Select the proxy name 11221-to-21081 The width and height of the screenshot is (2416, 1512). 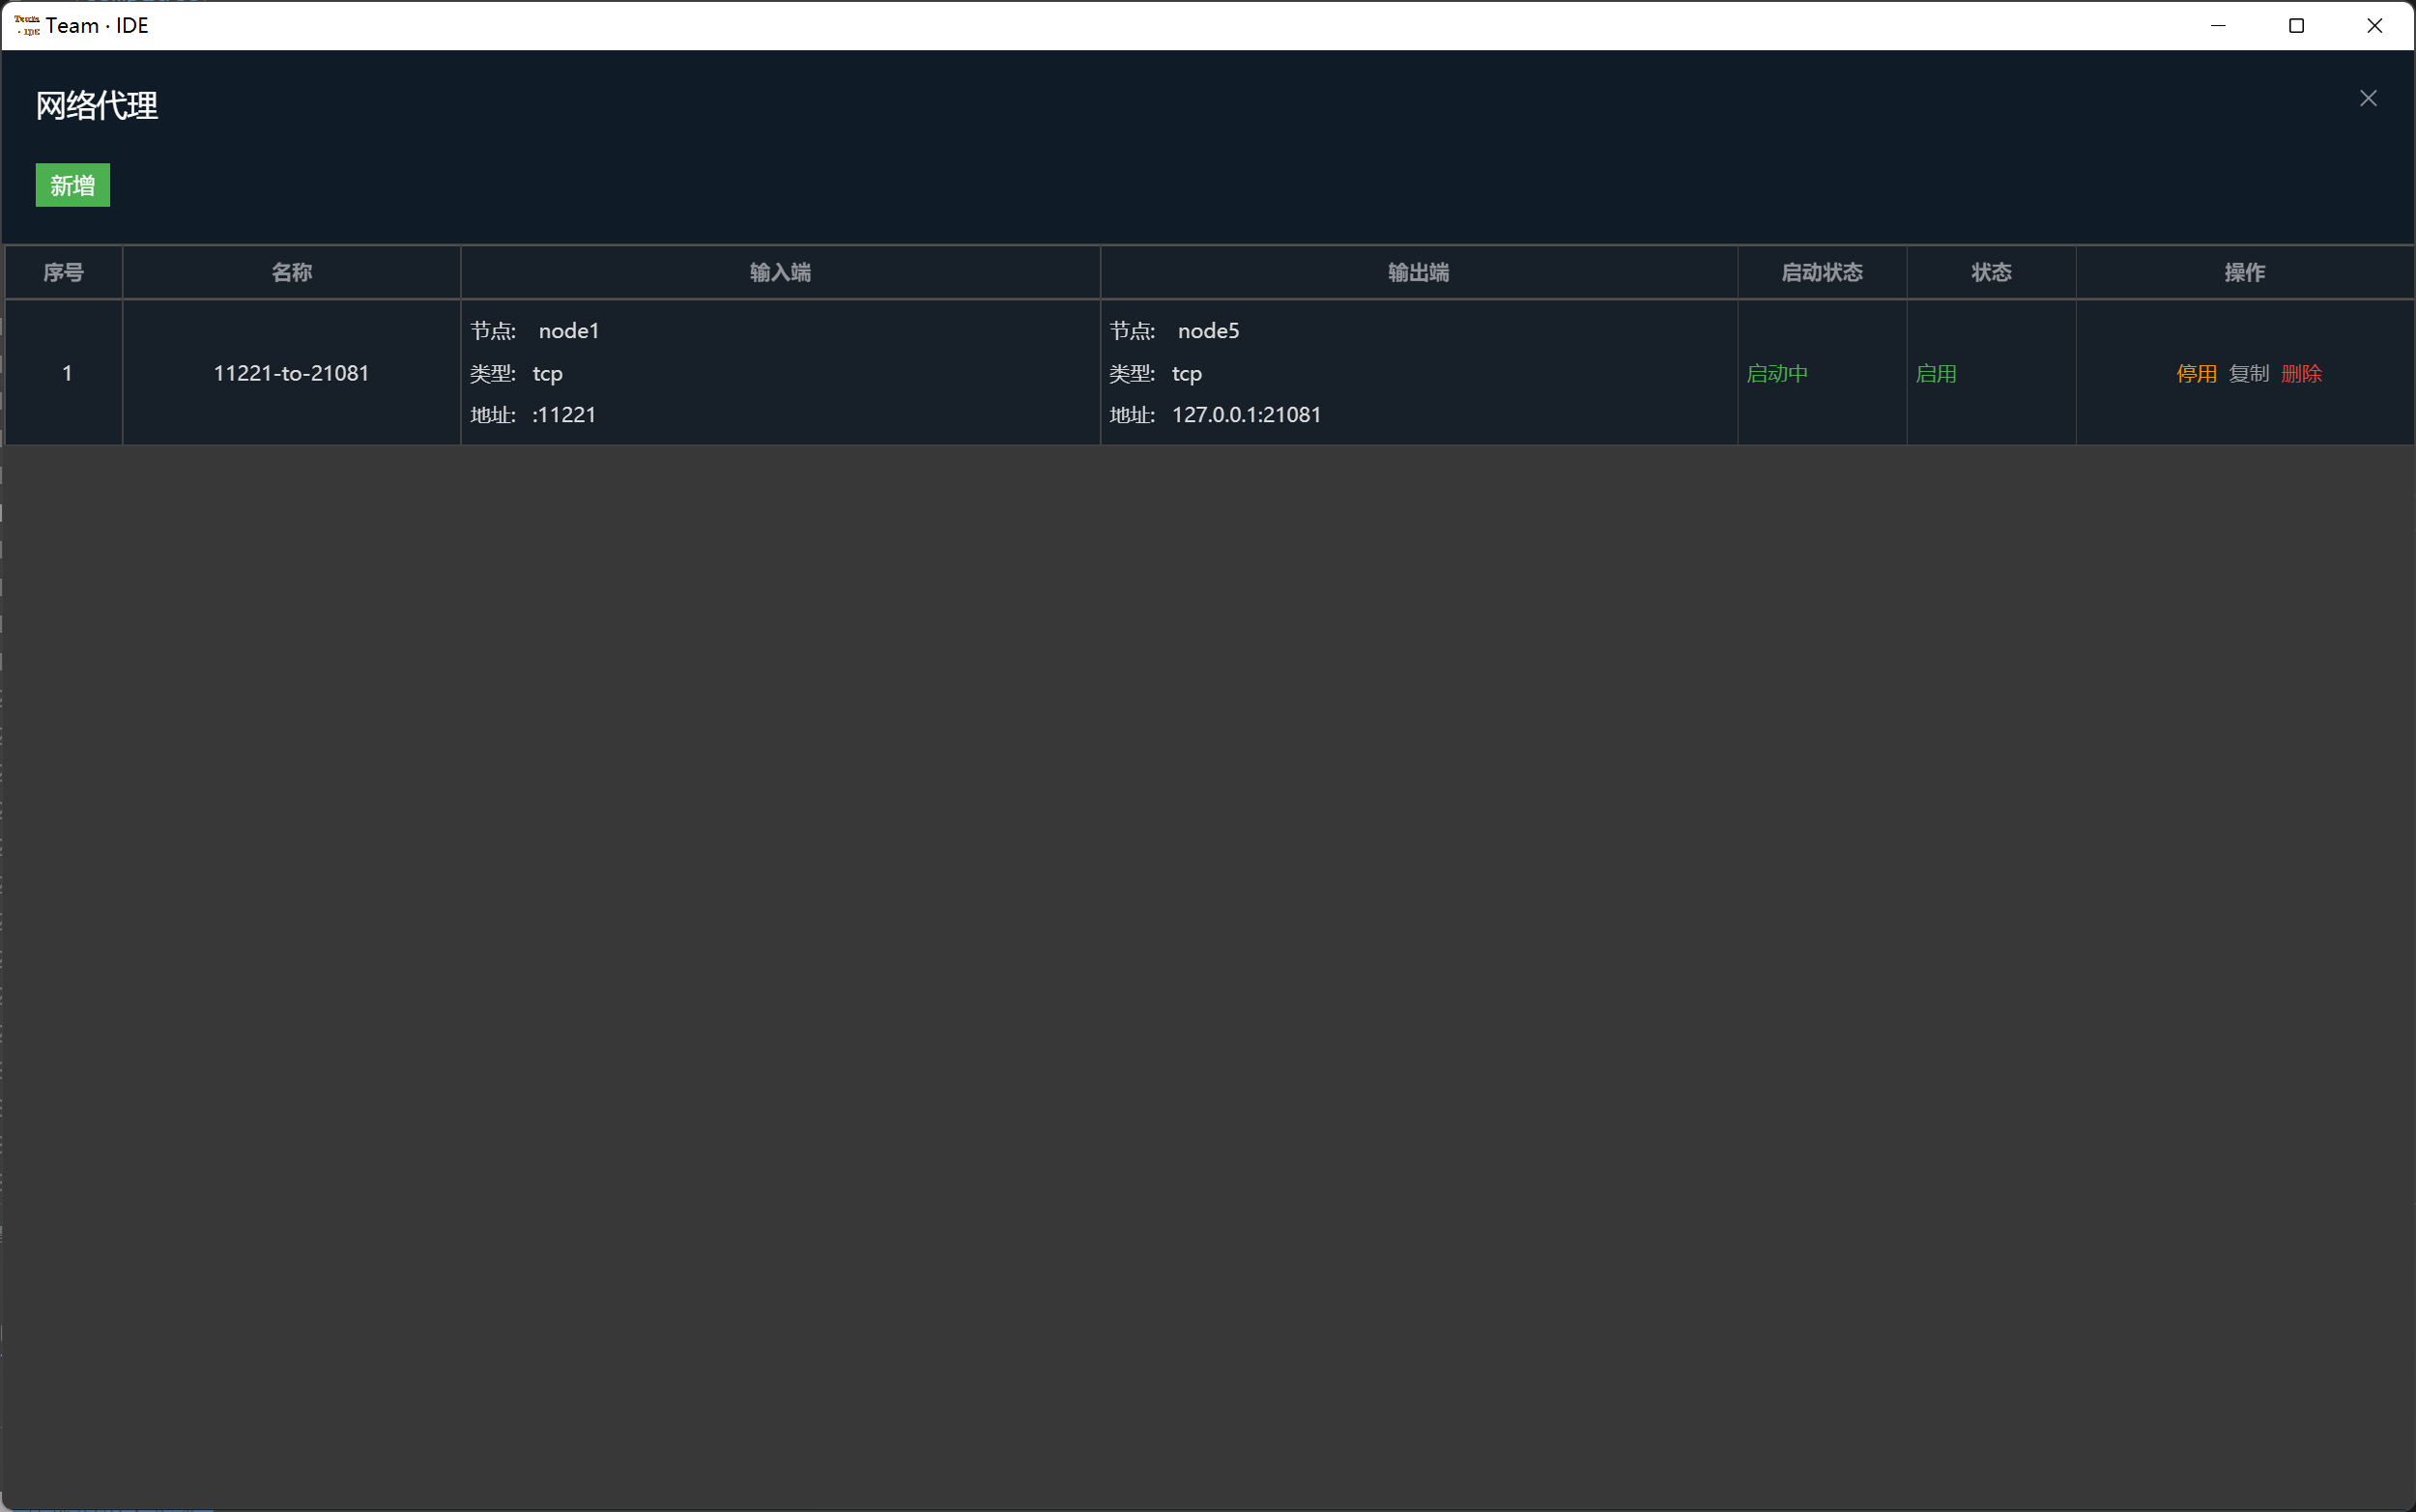pyautogui.click(x=291, y=373)
